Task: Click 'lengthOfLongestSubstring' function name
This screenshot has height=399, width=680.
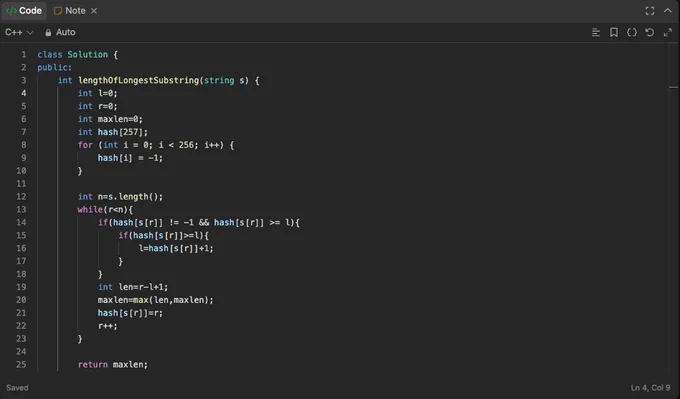Action: pyautogui.click(x=138, y=81)
